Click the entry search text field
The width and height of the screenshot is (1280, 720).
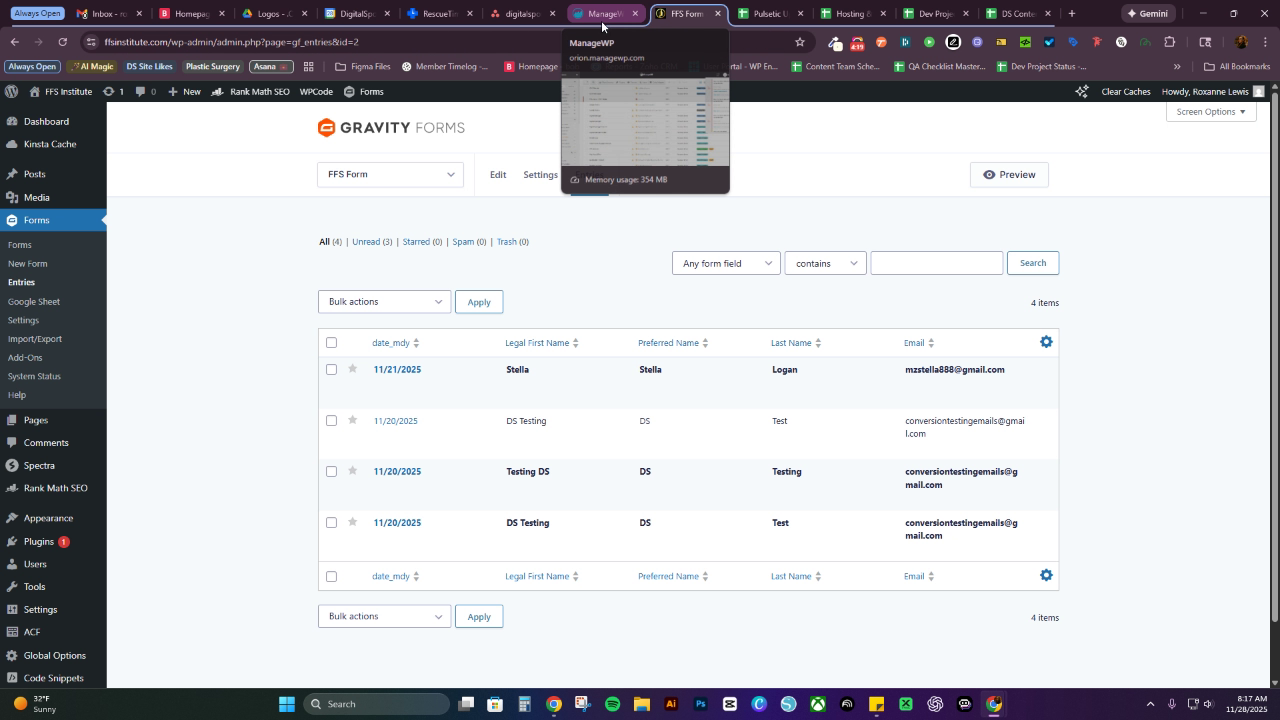pyautogui.click(x=937, y=263)
